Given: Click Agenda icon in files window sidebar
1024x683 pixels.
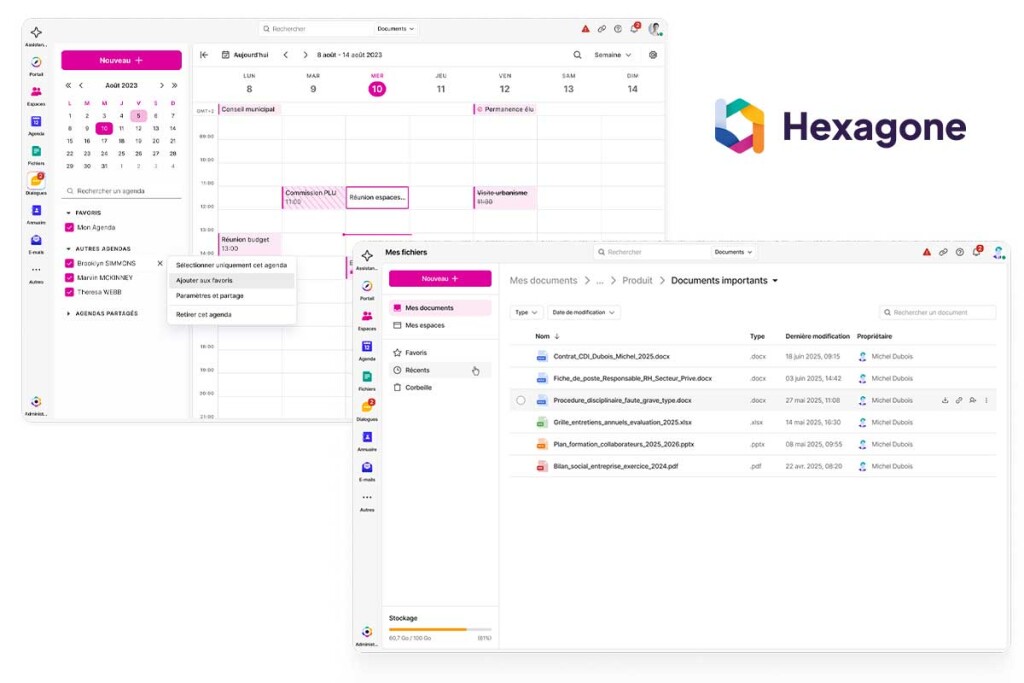Looking at the screenshot, I should point(367,346).
